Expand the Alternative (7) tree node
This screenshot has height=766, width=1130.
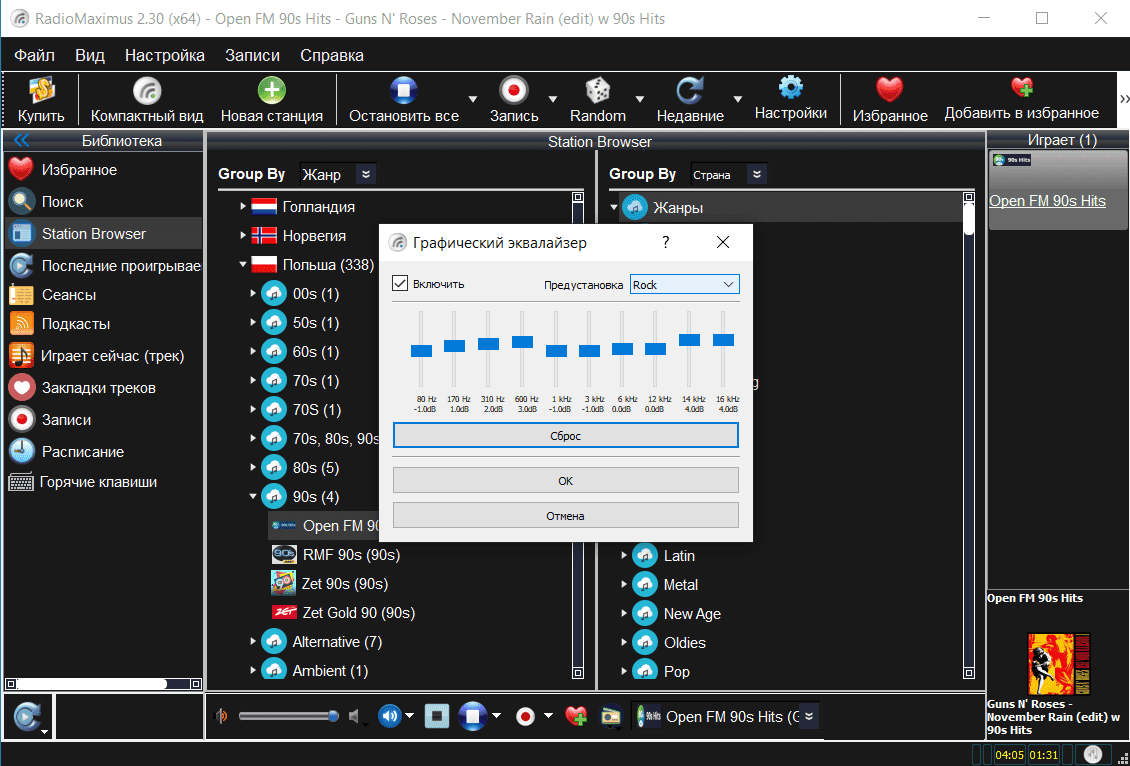(253, 641)
